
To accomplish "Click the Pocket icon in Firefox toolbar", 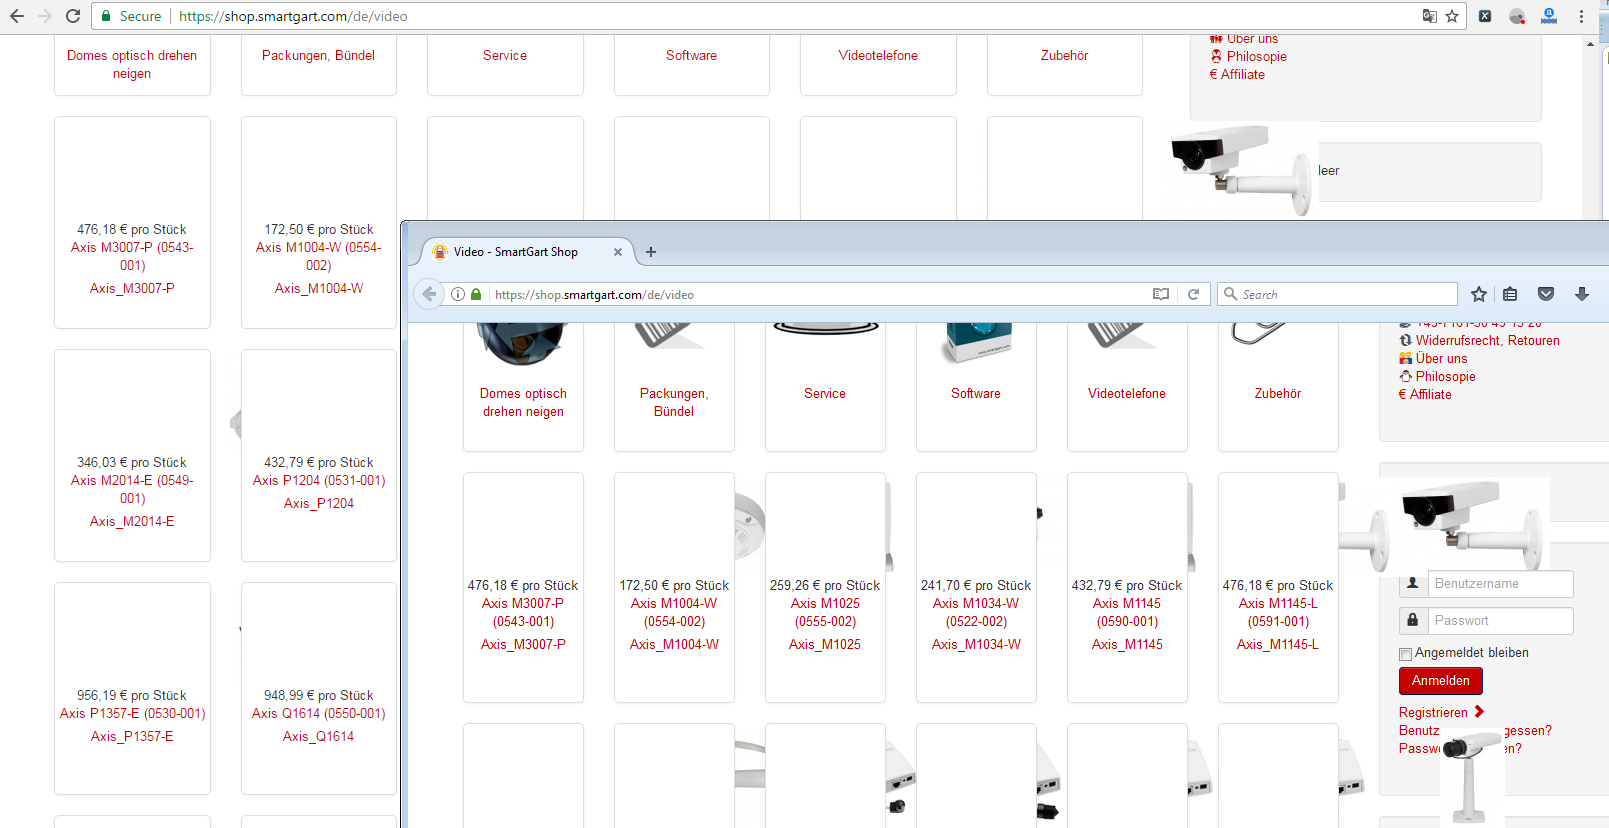I will point(1546,294).
